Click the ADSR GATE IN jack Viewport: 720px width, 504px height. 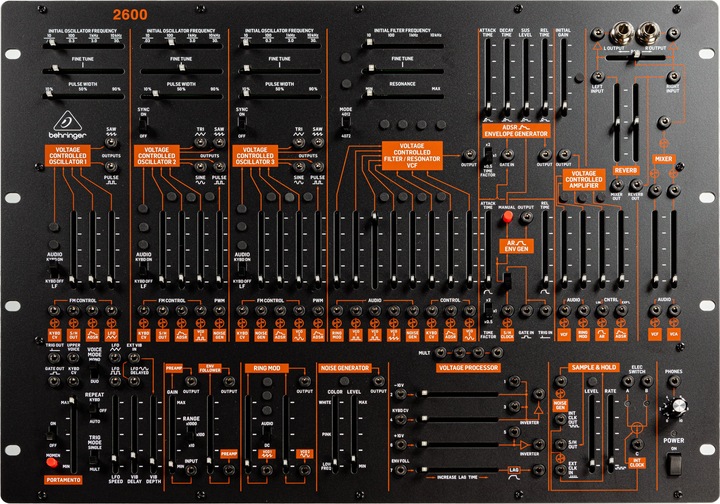pyautogui.click(x=507, y=155)
